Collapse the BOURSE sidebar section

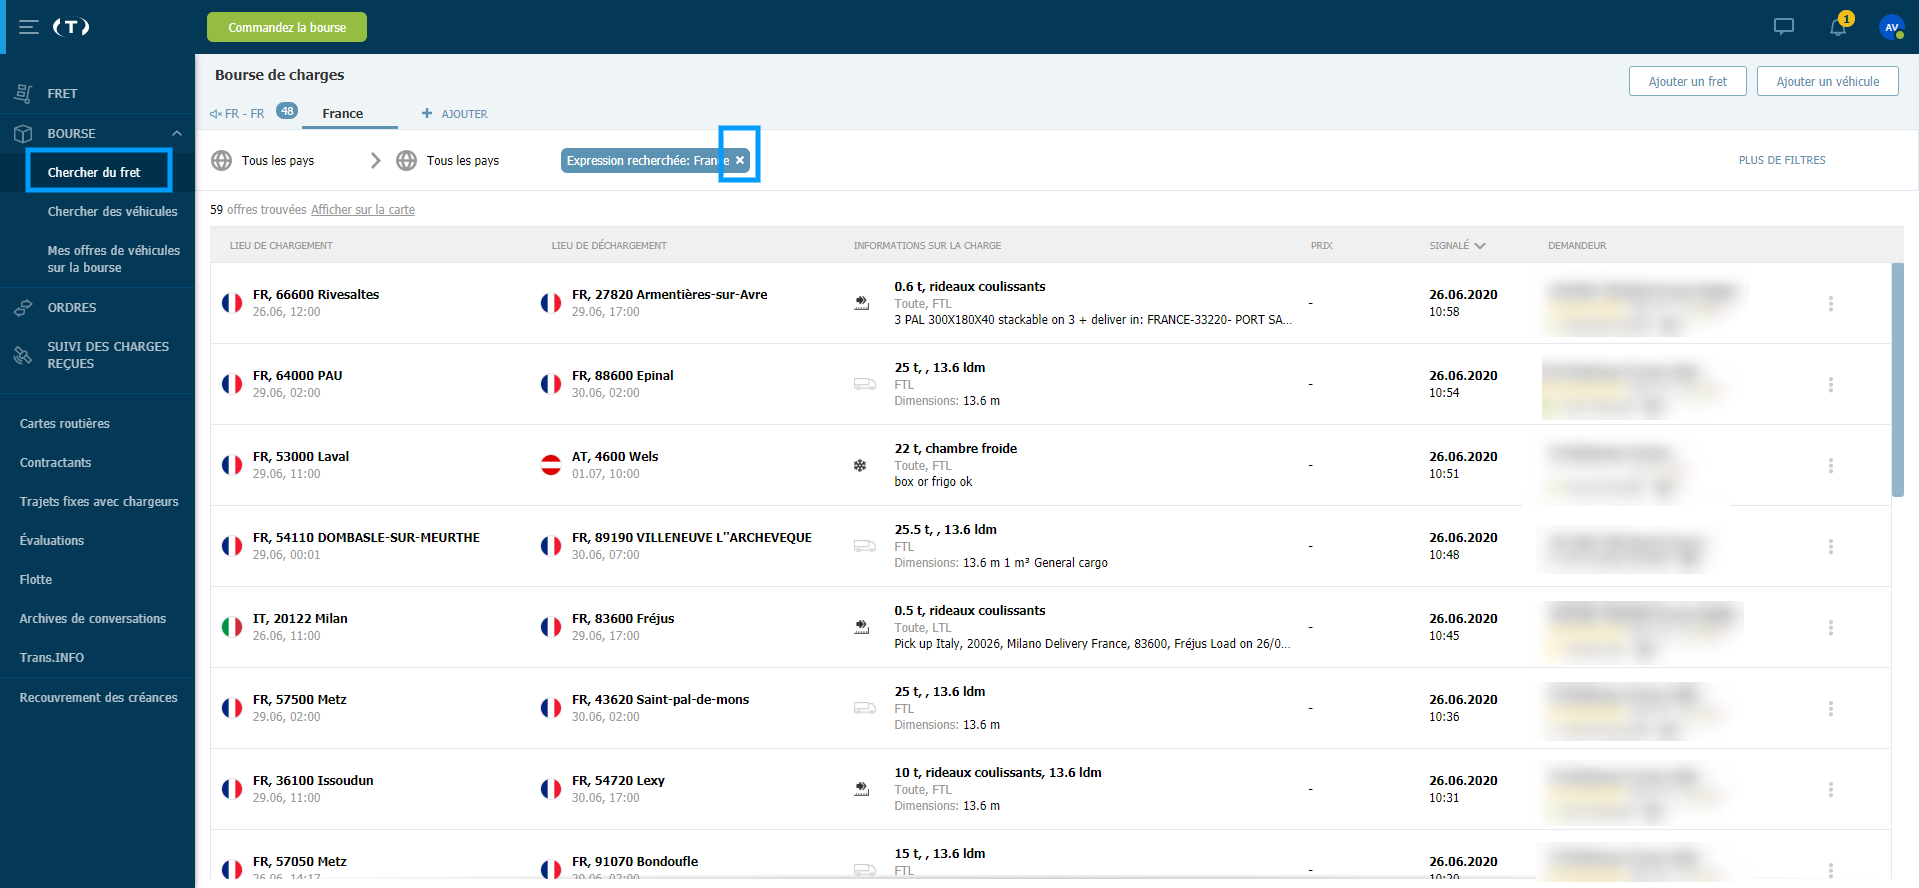coord(177,133)
